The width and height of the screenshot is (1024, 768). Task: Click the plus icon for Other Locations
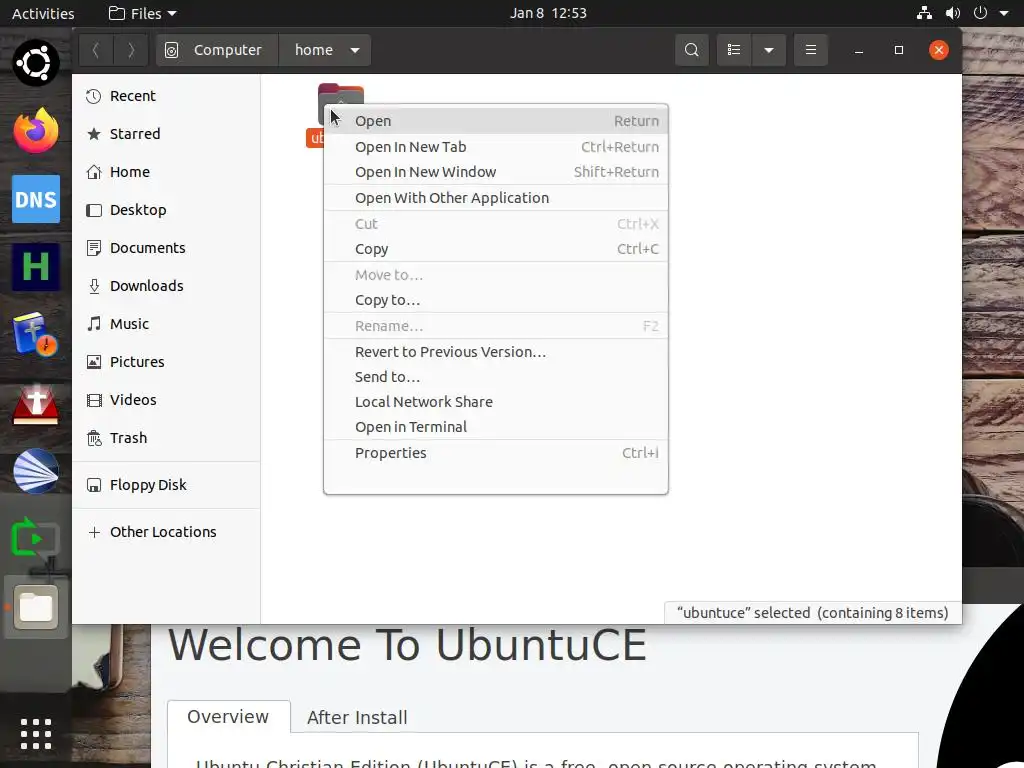coord(94,532)
